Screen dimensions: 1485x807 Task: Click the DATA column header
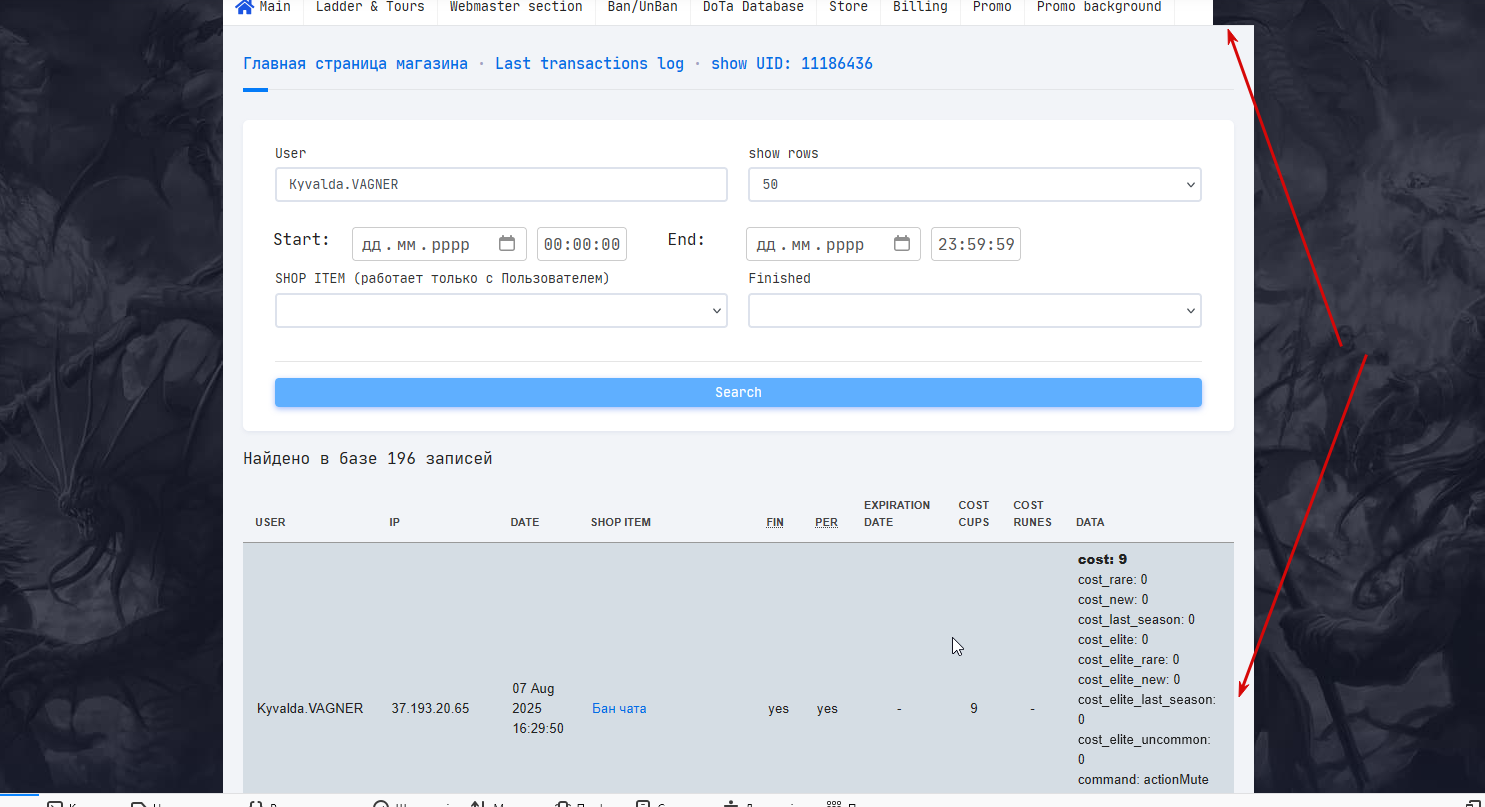tap(1090, 522)
